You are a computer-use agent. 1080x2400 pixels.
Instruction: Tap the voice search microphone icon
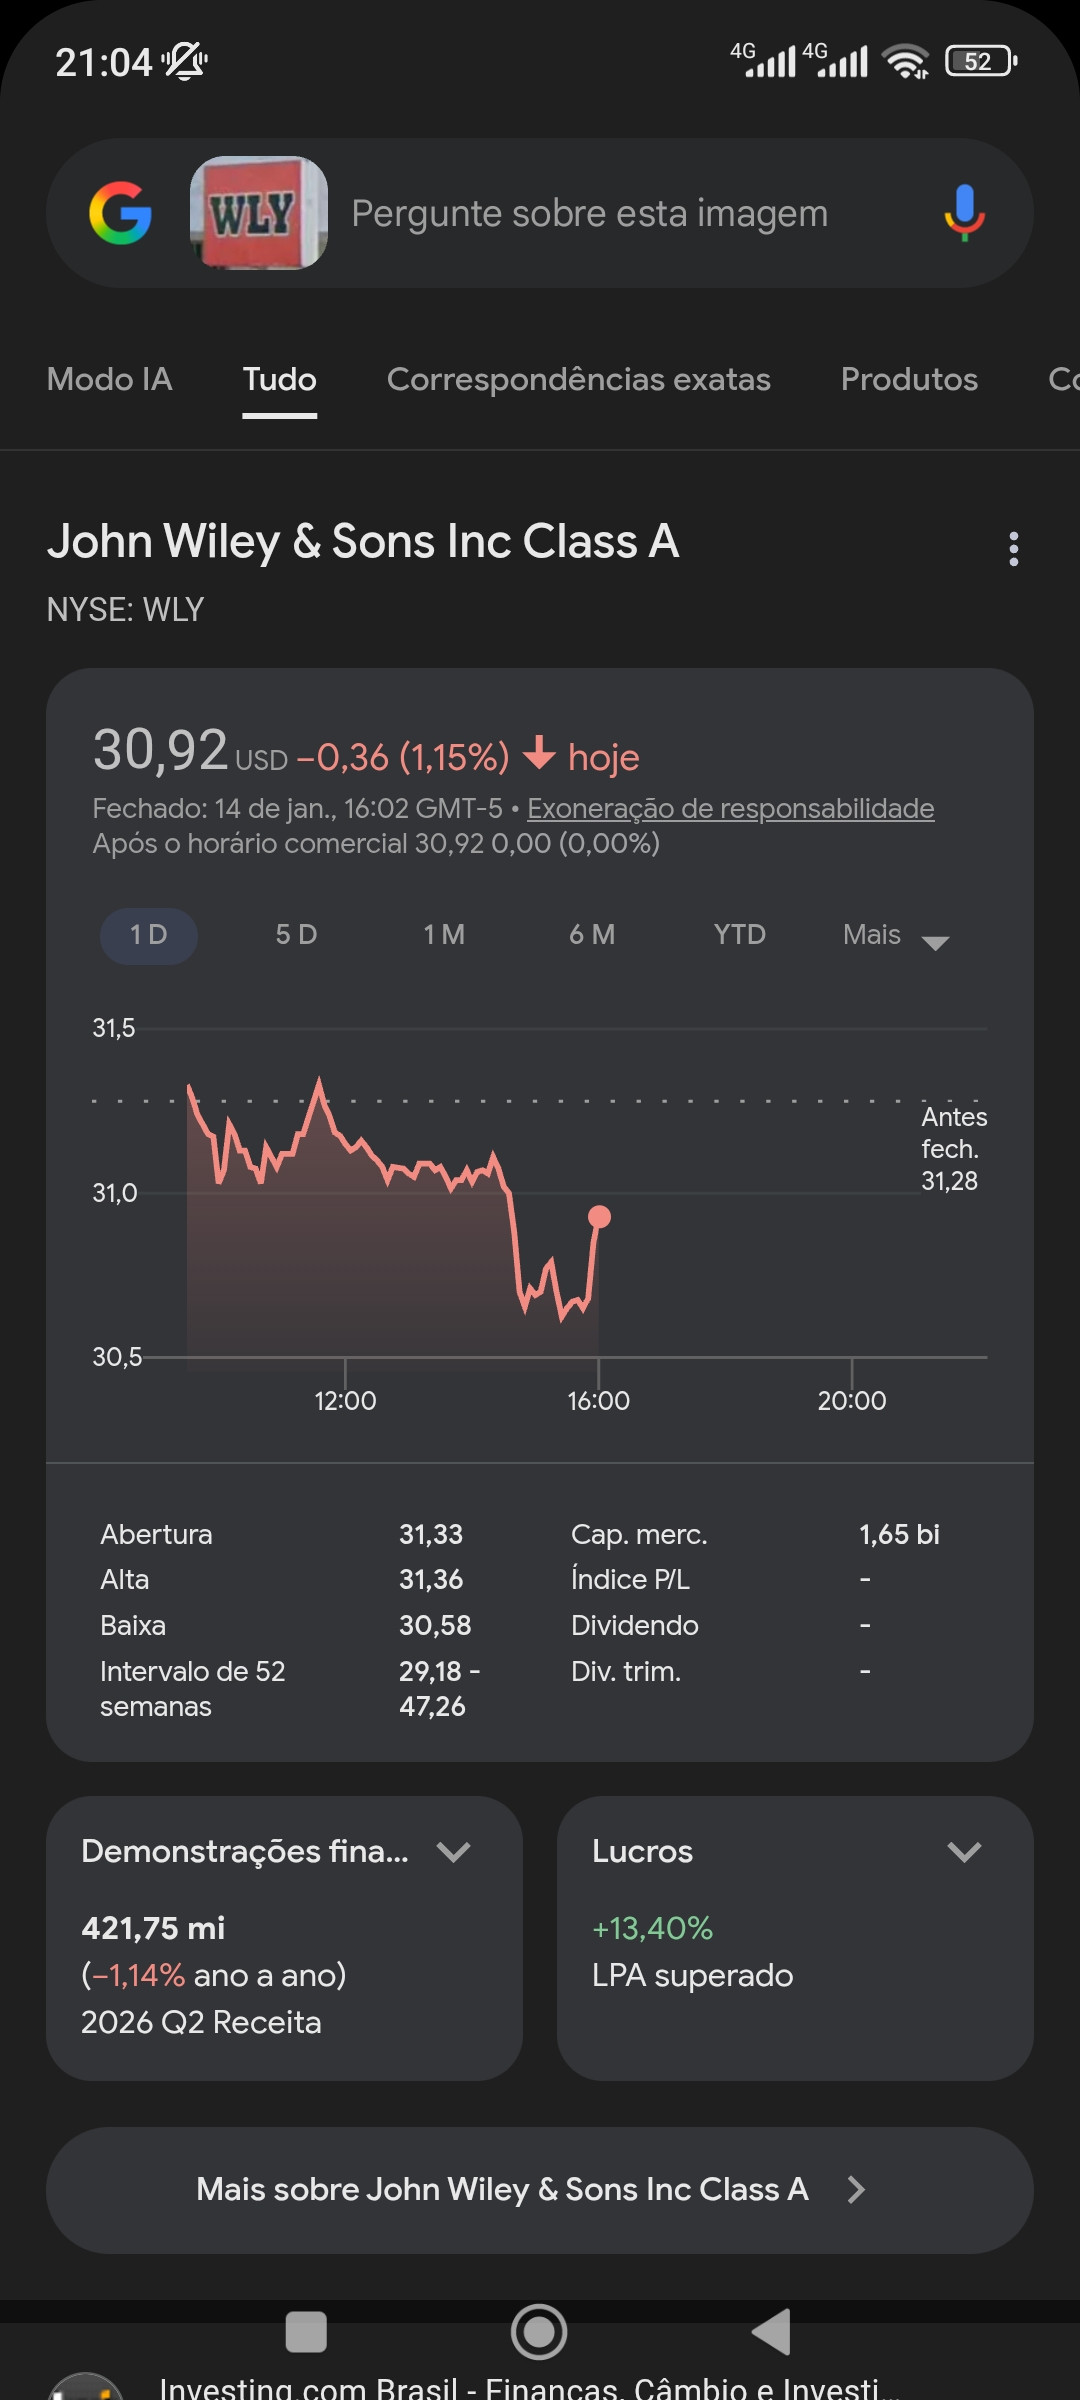[x=964, y=213]
